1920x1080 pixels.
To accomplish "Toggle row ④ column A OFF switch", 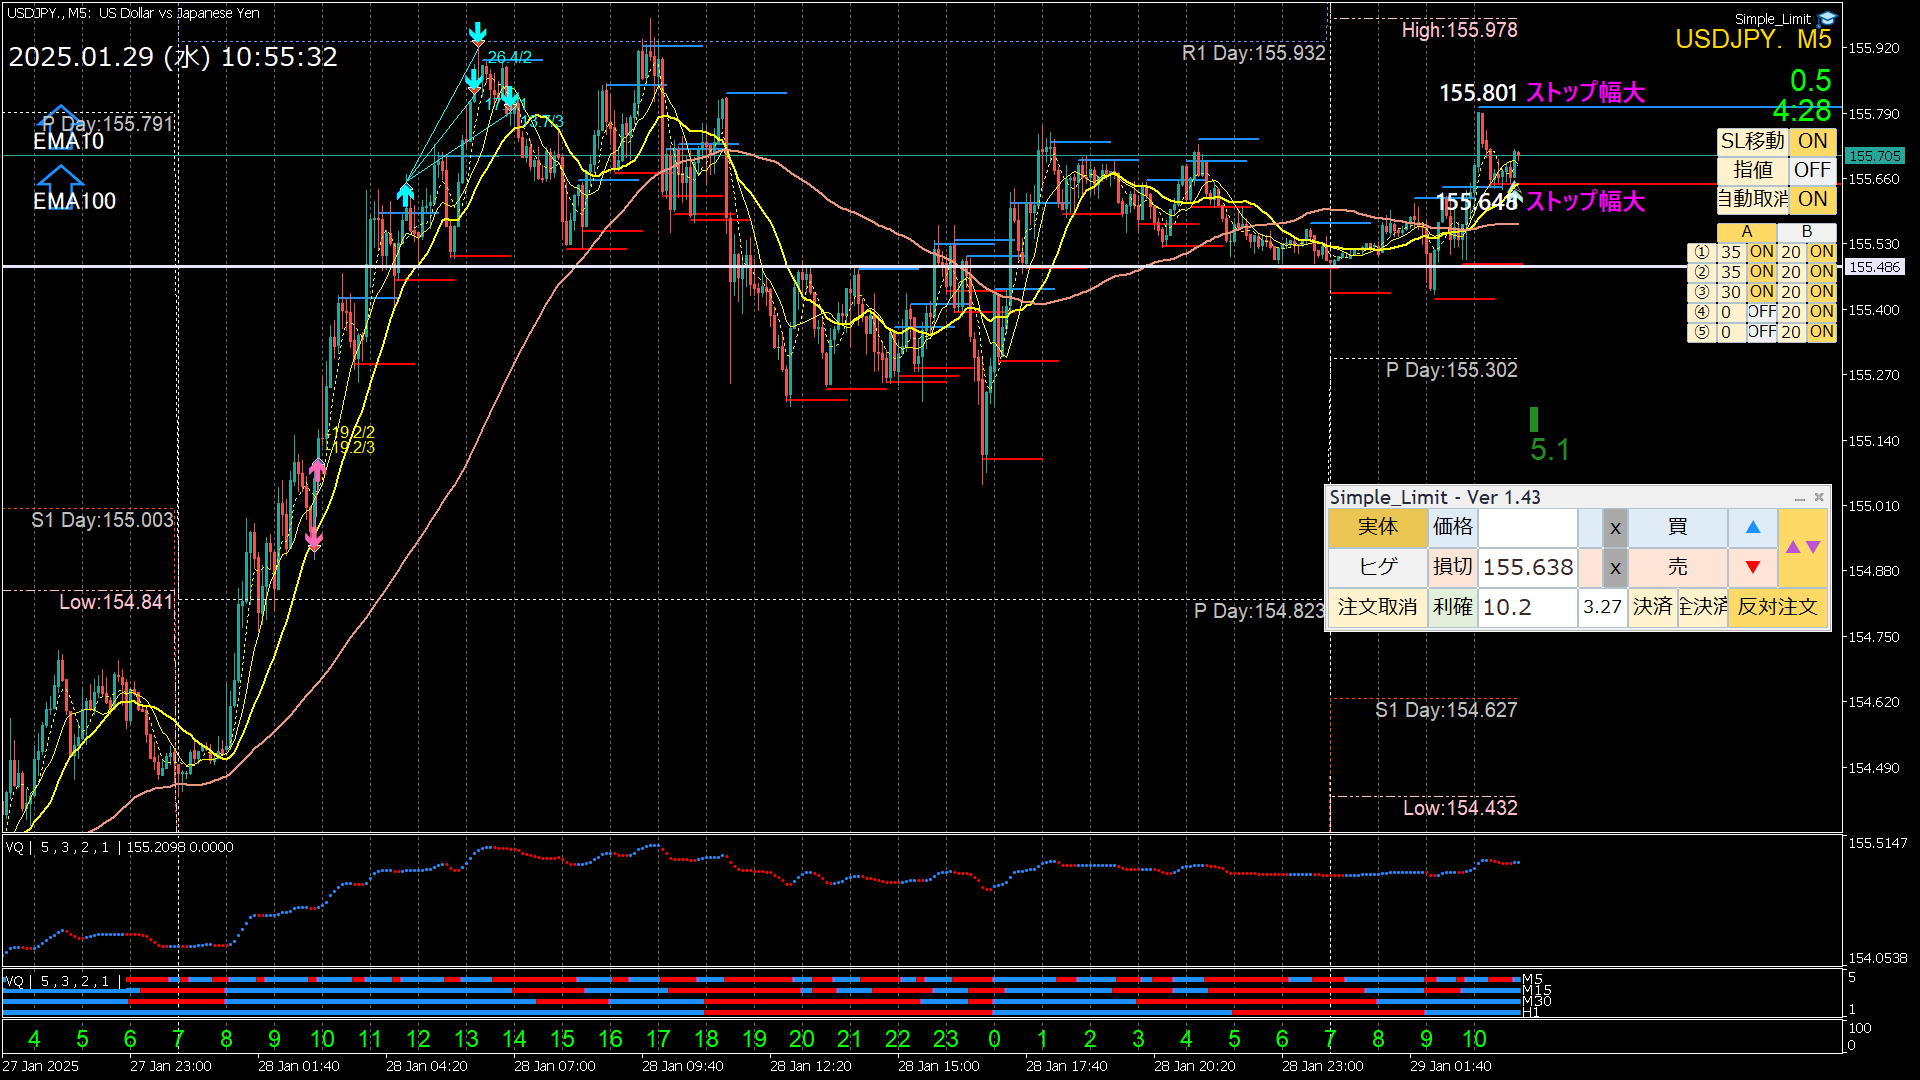I will click(x=1761, y=312).
